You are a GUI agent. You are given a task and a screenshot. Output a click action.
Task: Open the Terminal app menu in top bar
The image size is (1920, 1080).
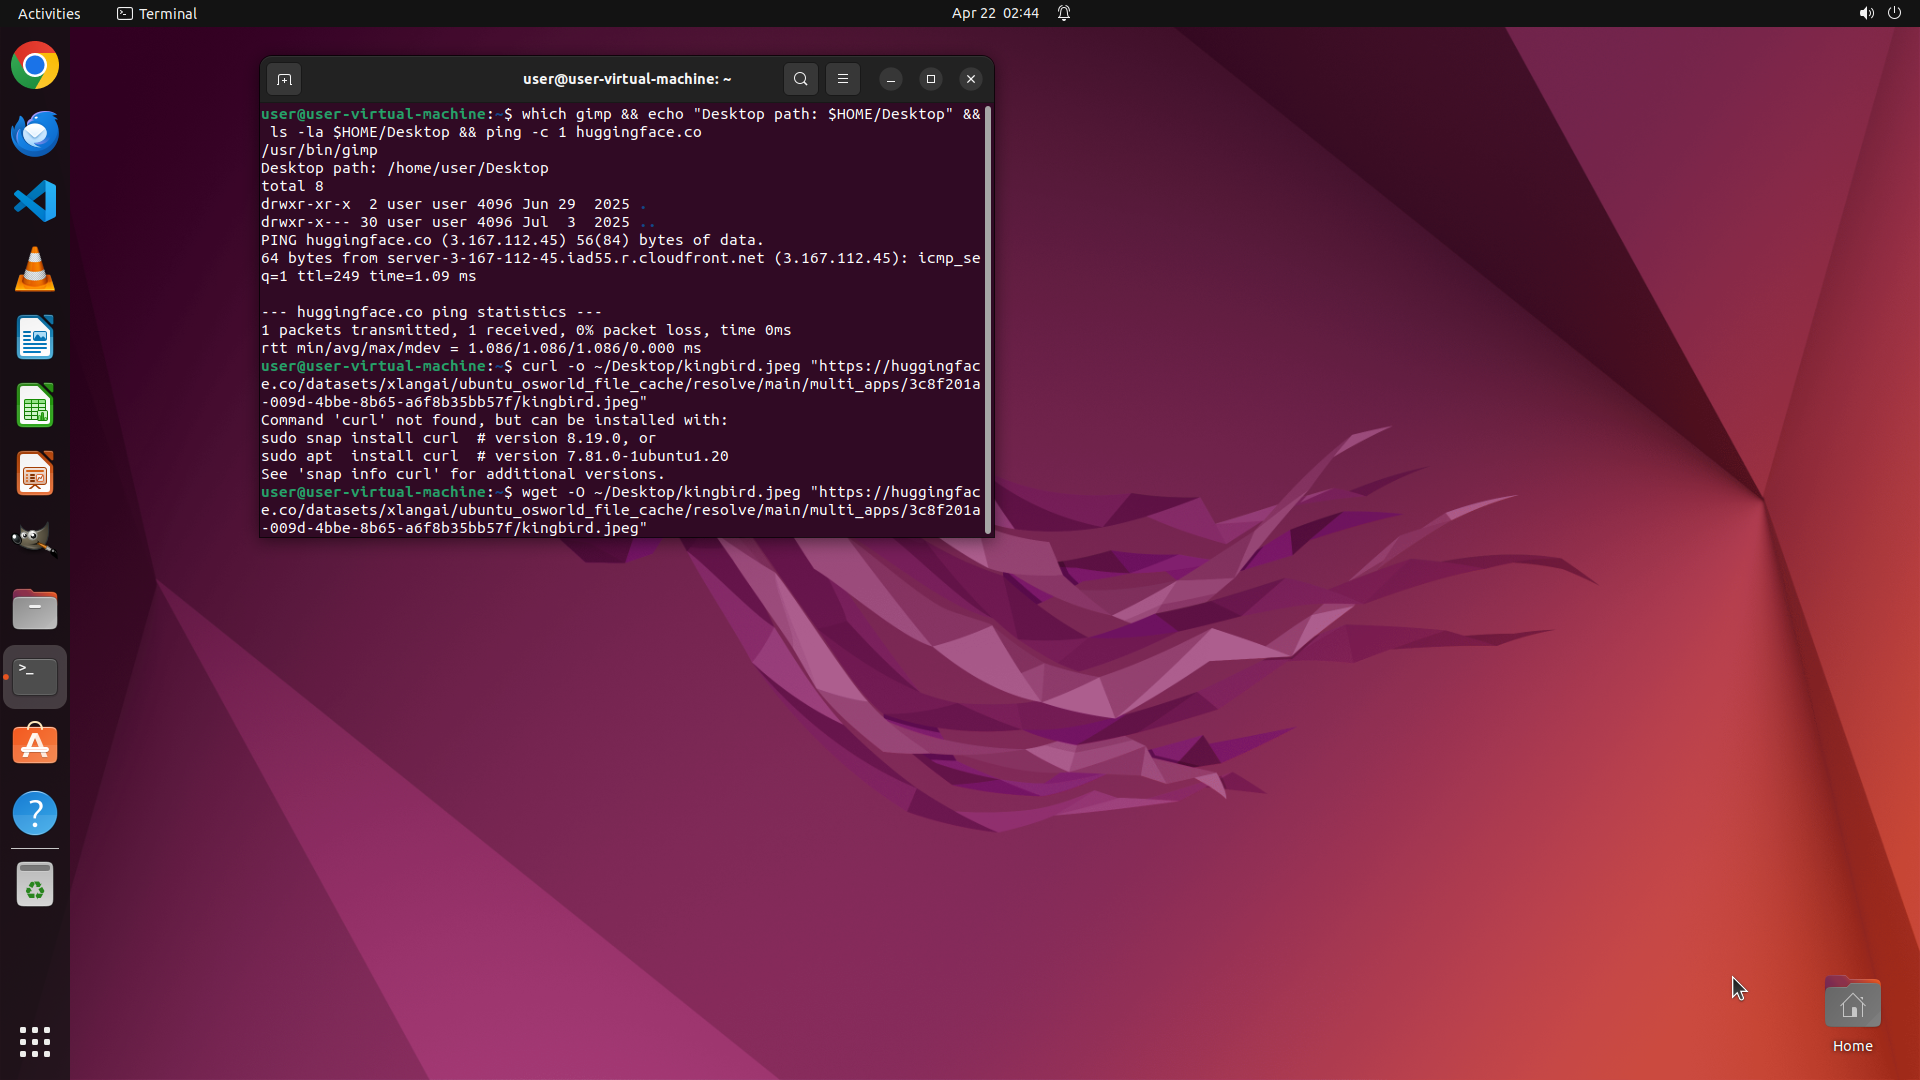click(157, 13)
